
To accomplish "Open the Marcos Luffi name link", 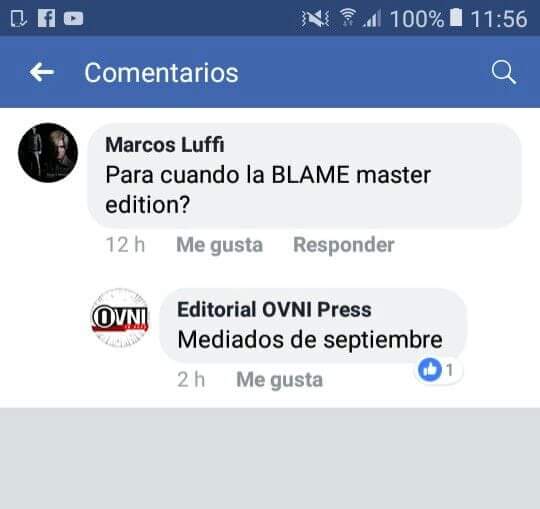I will [165, 145].
